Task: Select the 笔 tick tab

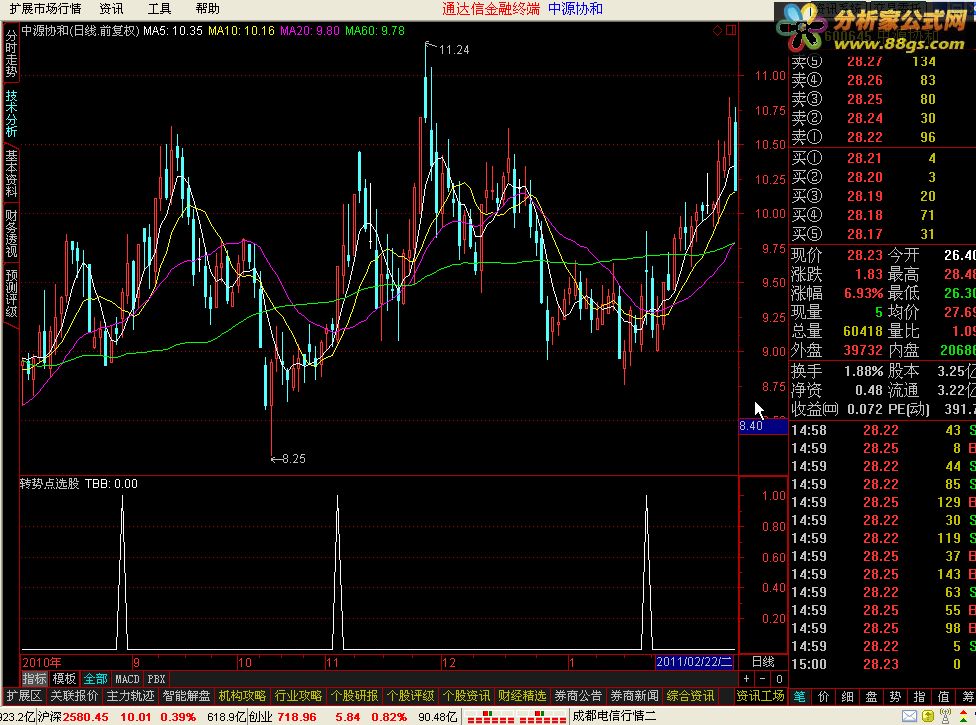Action: [800, 696]
